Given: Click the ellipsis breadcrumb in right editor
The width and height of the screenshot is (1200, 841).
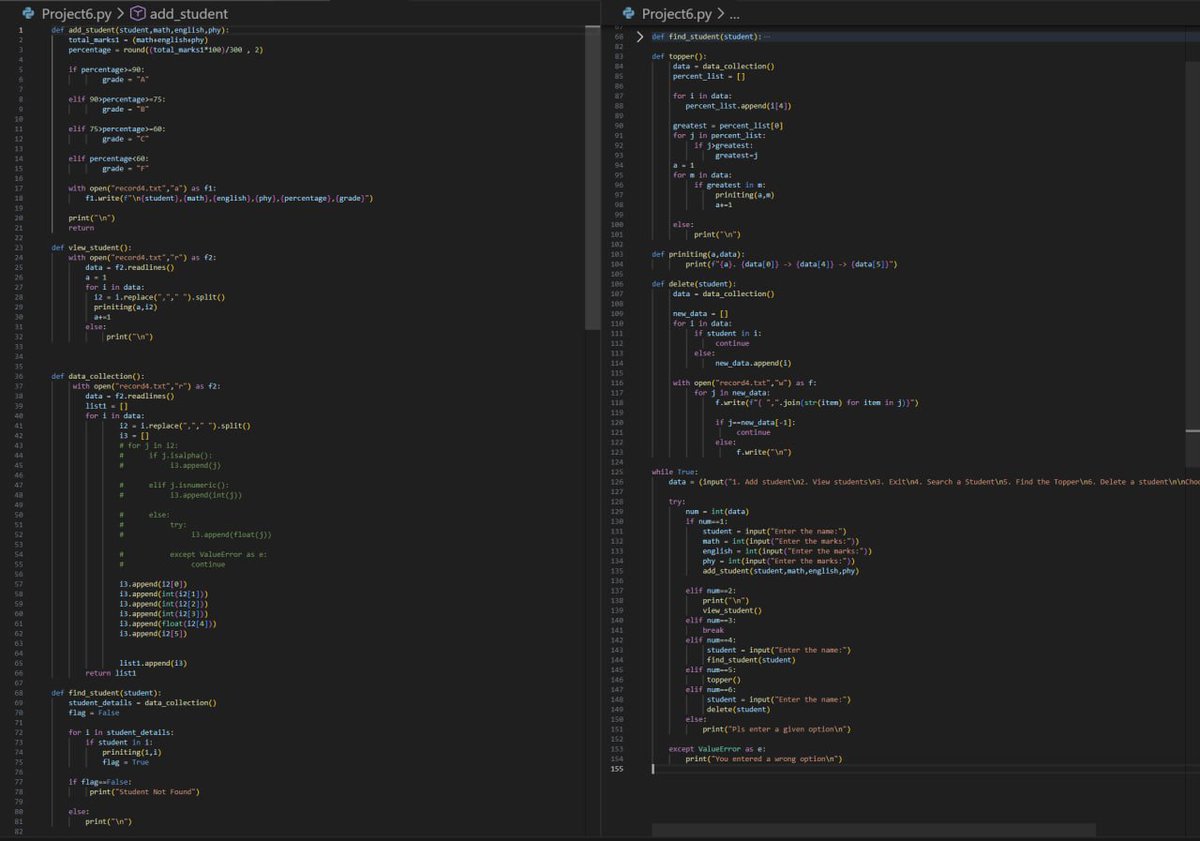Looking at the screenshot, I should [x=736, y=14].
